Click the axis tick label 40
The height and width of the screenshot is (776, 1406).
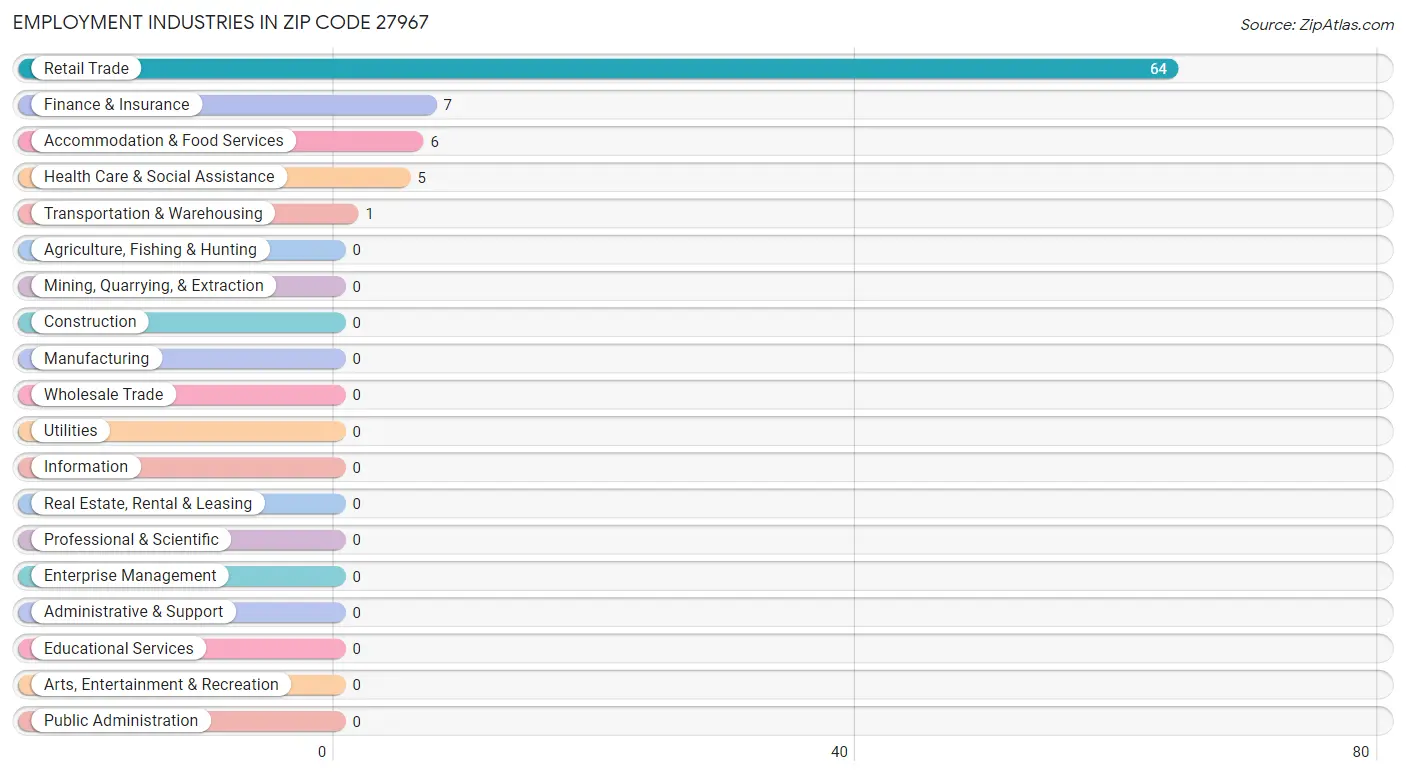coord(840,752)
